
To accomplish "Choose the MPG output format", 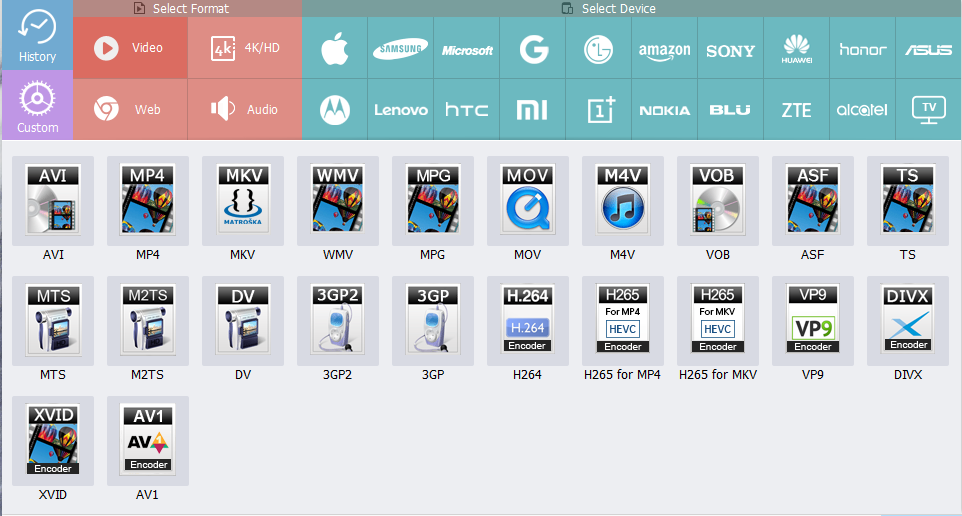I will tap(433, 201).
